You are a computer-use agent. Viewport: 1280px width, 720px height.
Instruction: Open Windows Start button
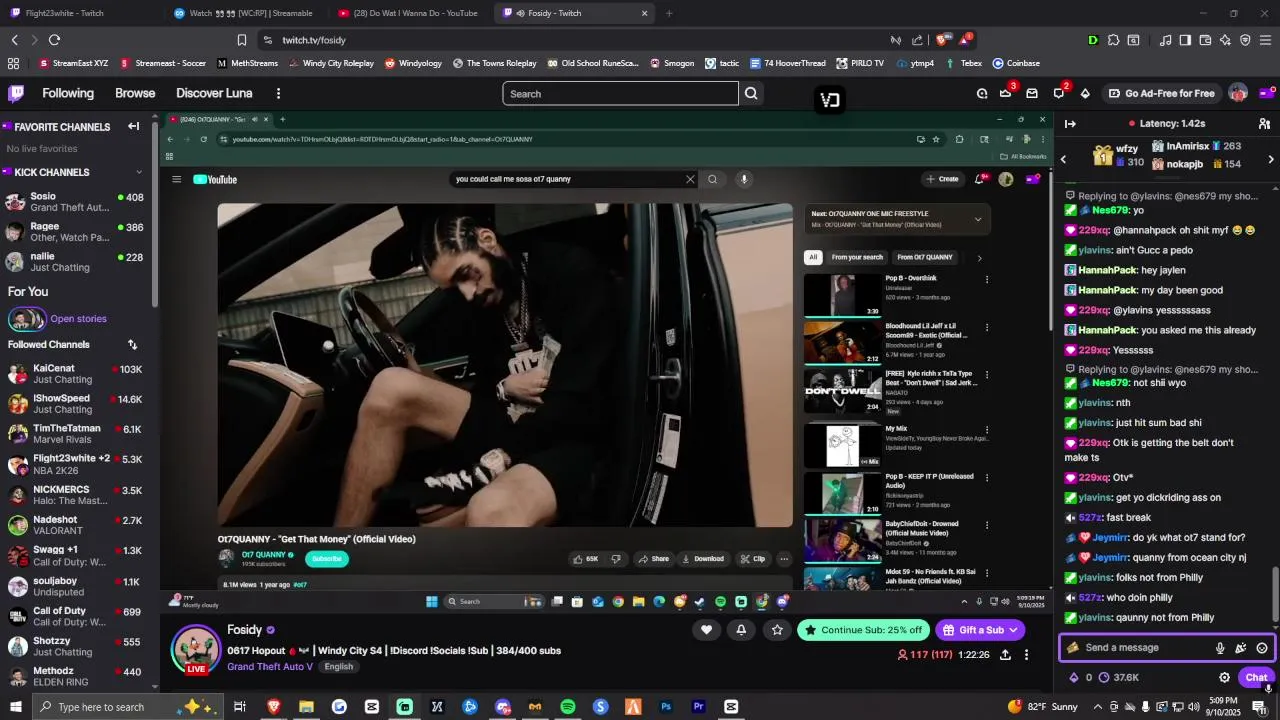tap(17, 706)
